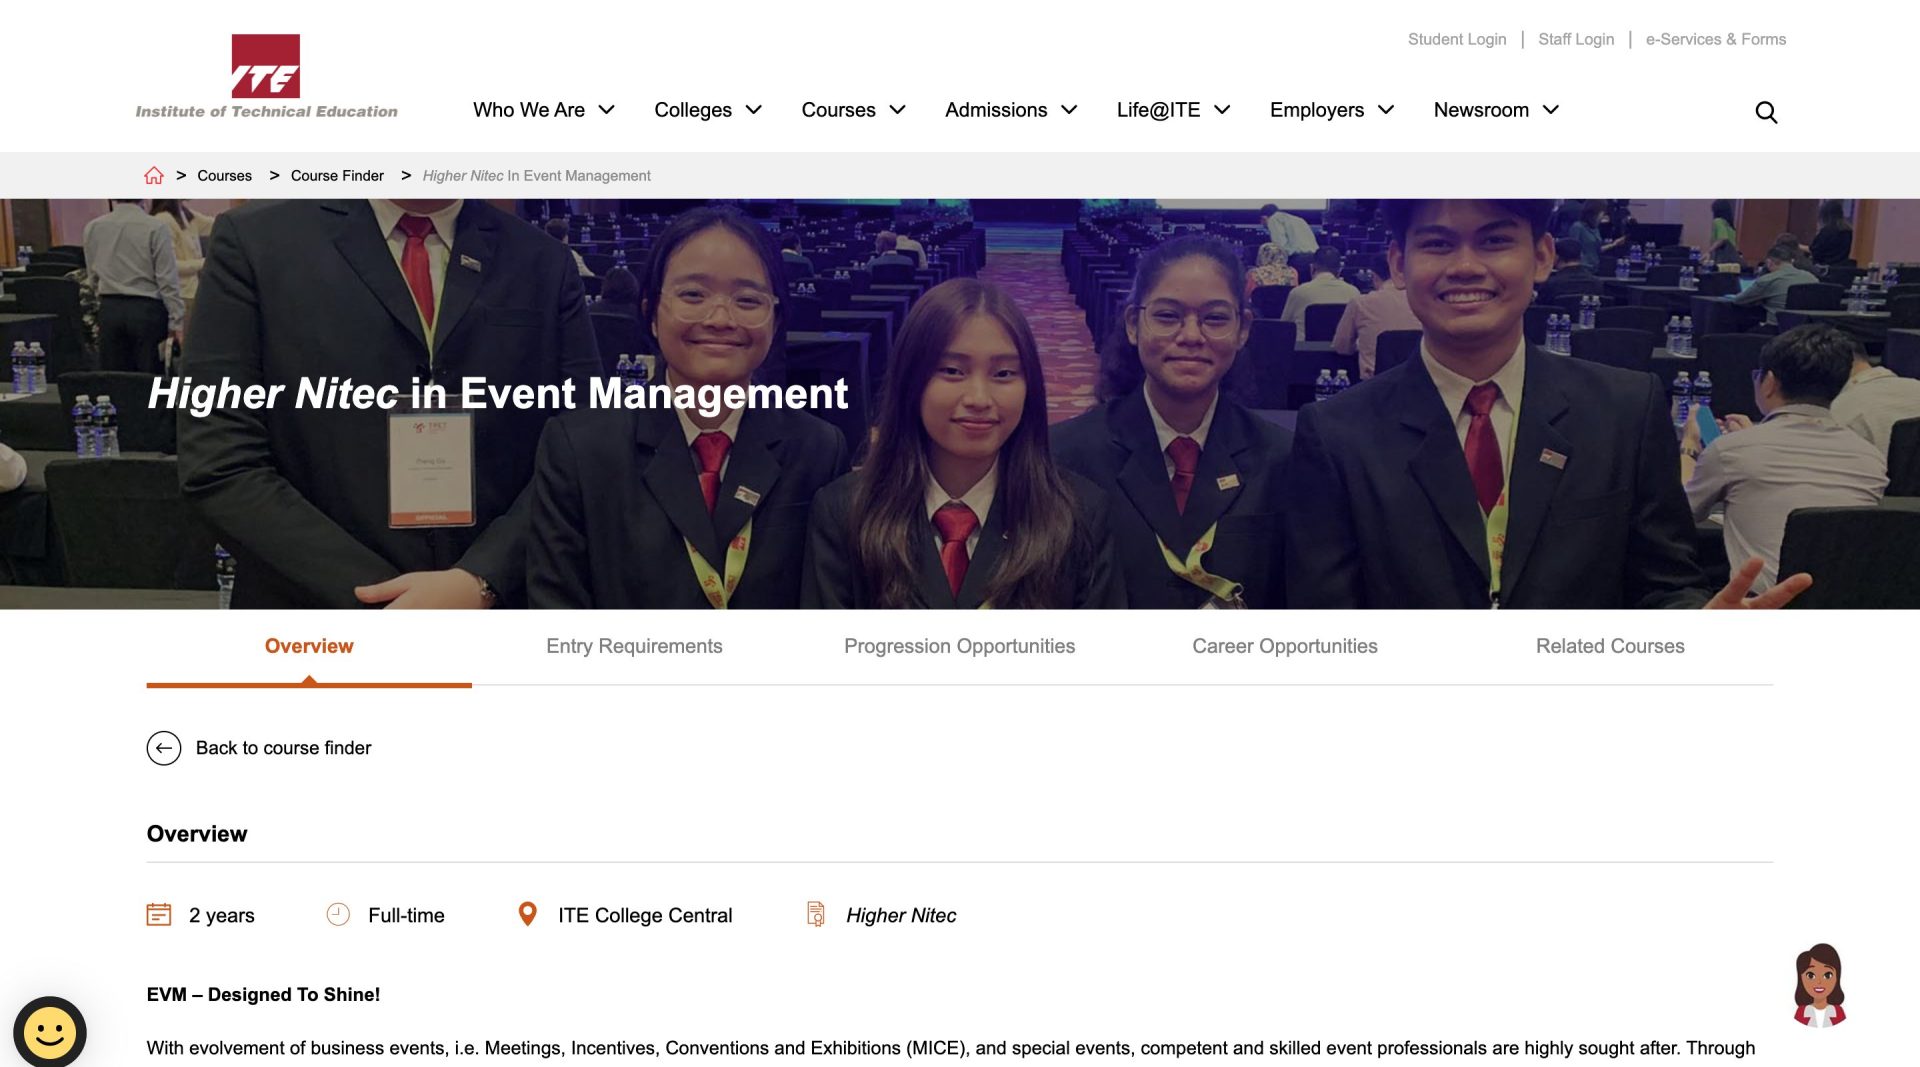Click the calendar icon beside 2 years
Image resolution: width=1920 pixels, height=1067 pixels.
(x=160, y=913)
